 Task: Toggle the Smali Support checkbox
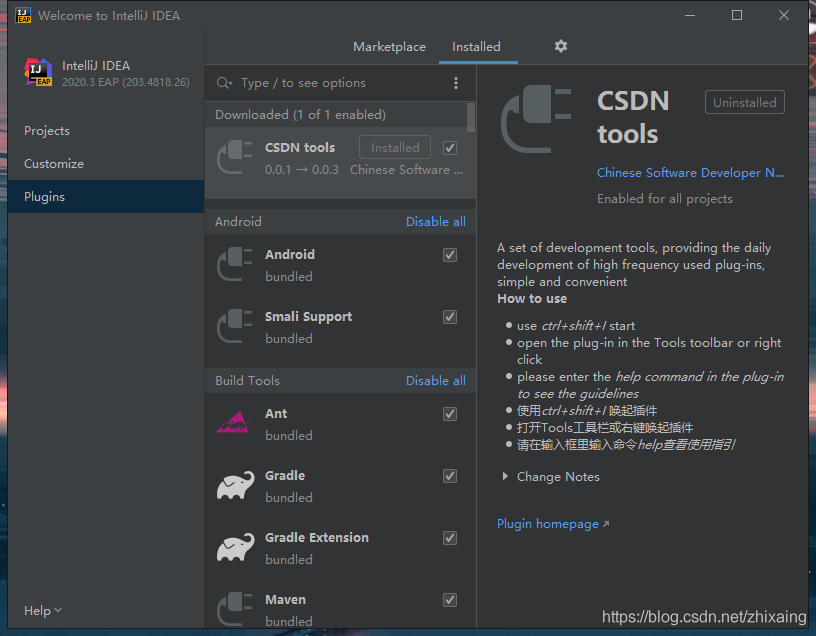tap(450, 317)
